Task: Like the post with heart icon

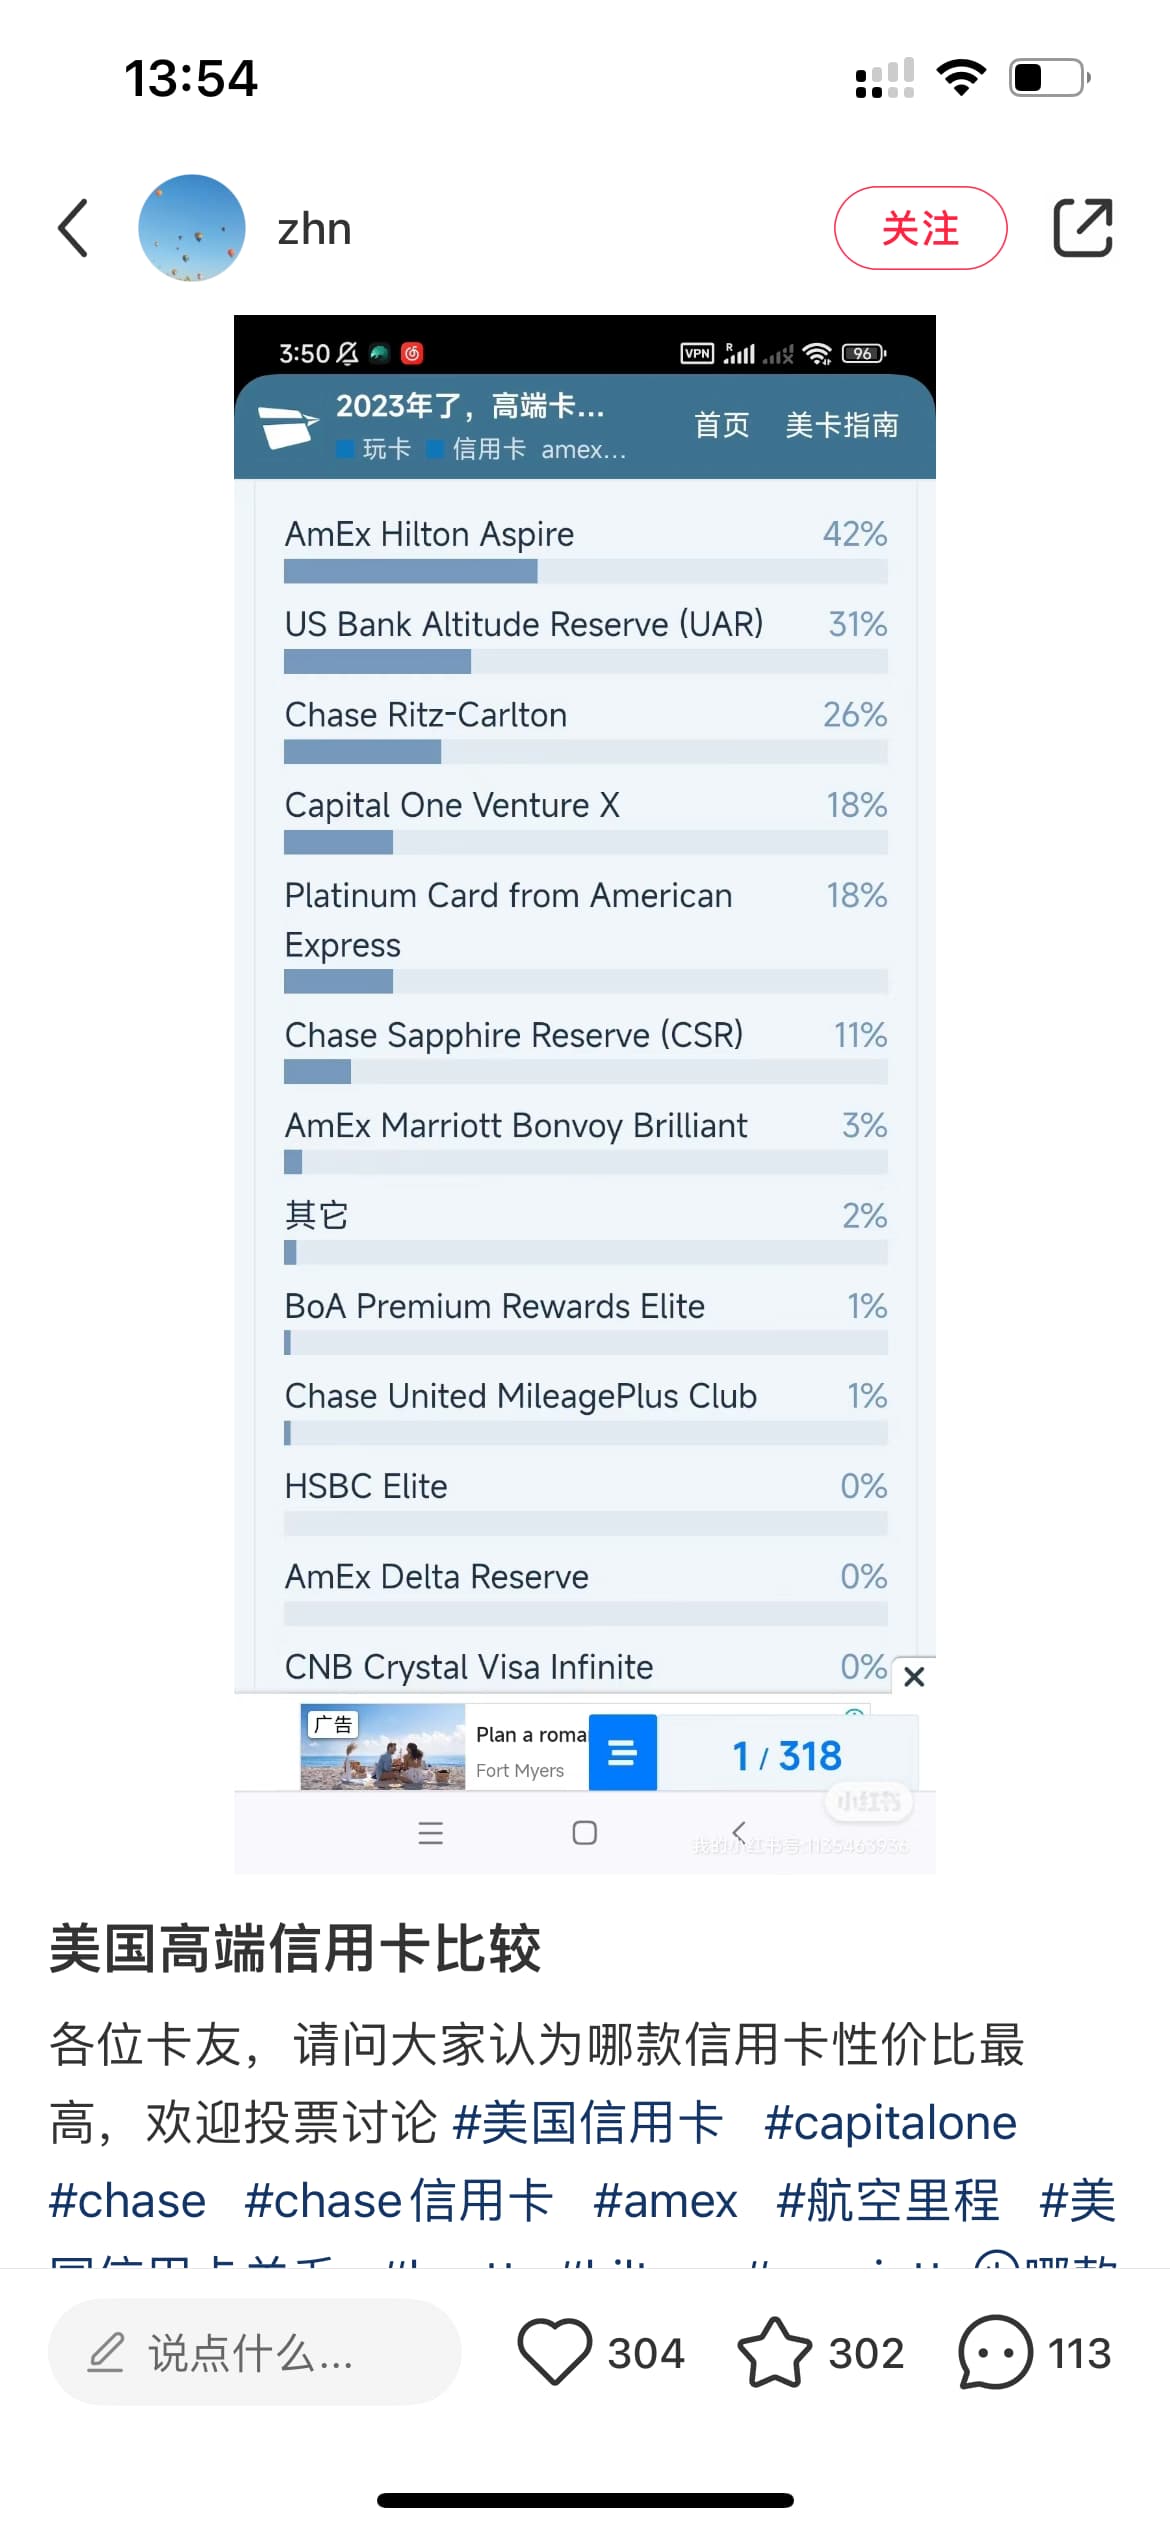Action: pyautogui.click(x=554, y=2352)
